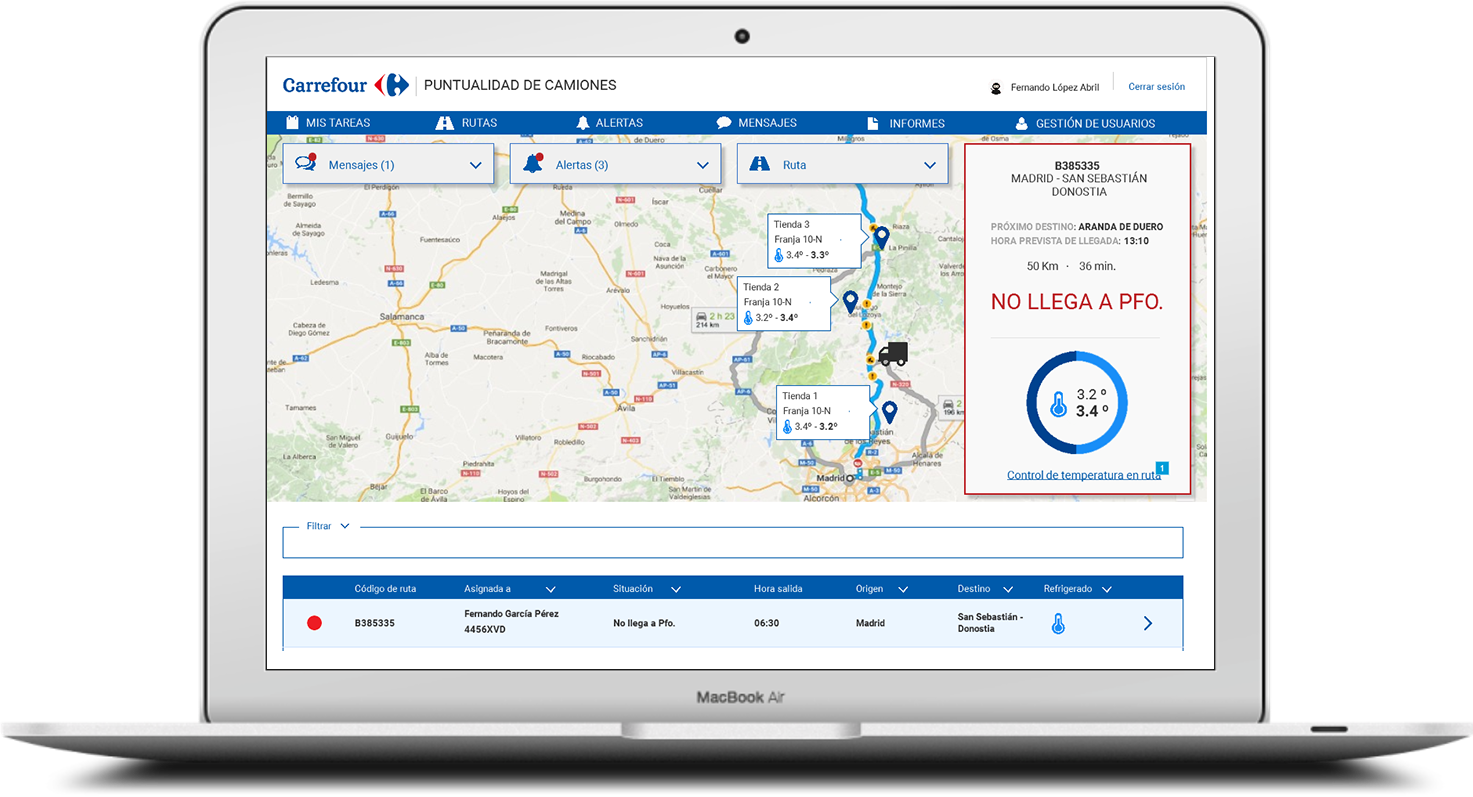Click the Carrefour logo

coord(346,85)
